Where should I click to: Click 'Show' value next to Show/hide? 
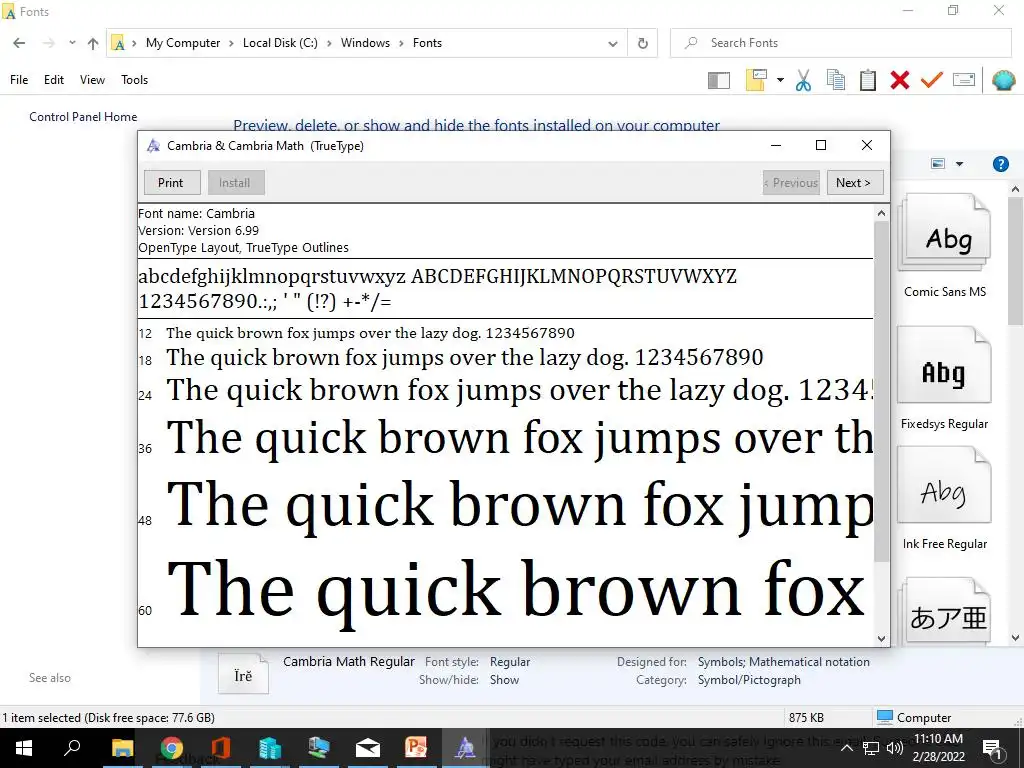coord(504,680)
